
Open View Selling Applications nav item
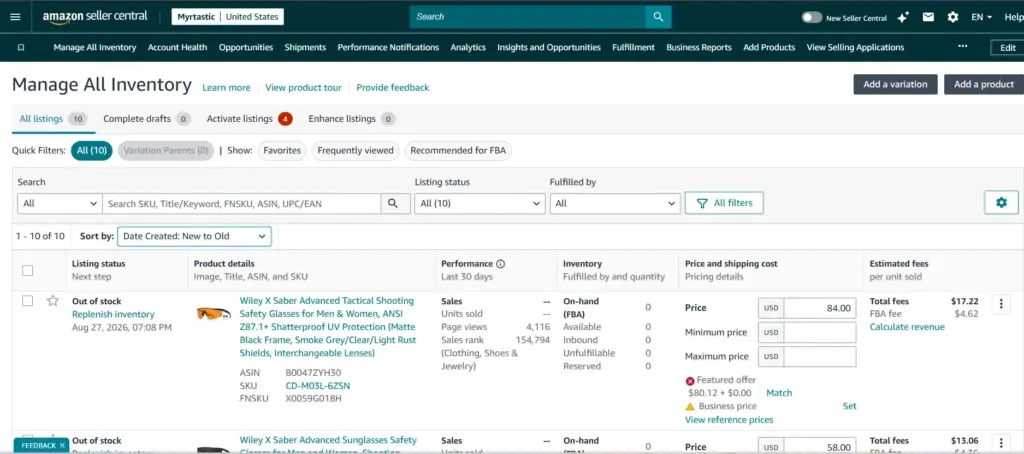855,48
